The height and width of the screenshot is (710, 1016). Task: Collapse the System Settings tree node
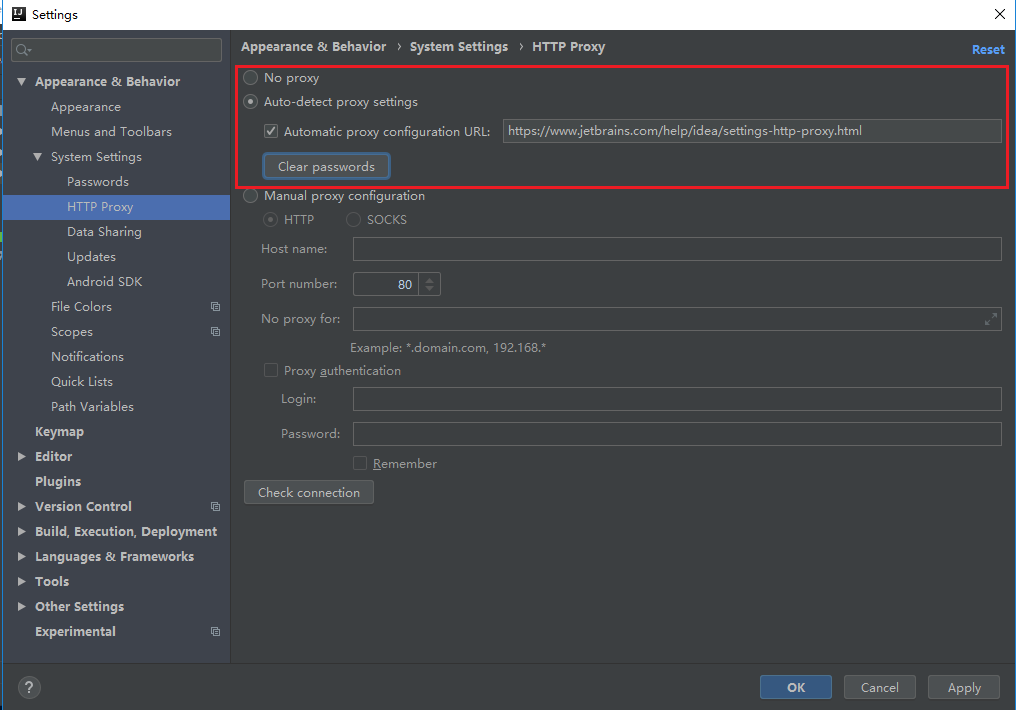click(38, 157)
